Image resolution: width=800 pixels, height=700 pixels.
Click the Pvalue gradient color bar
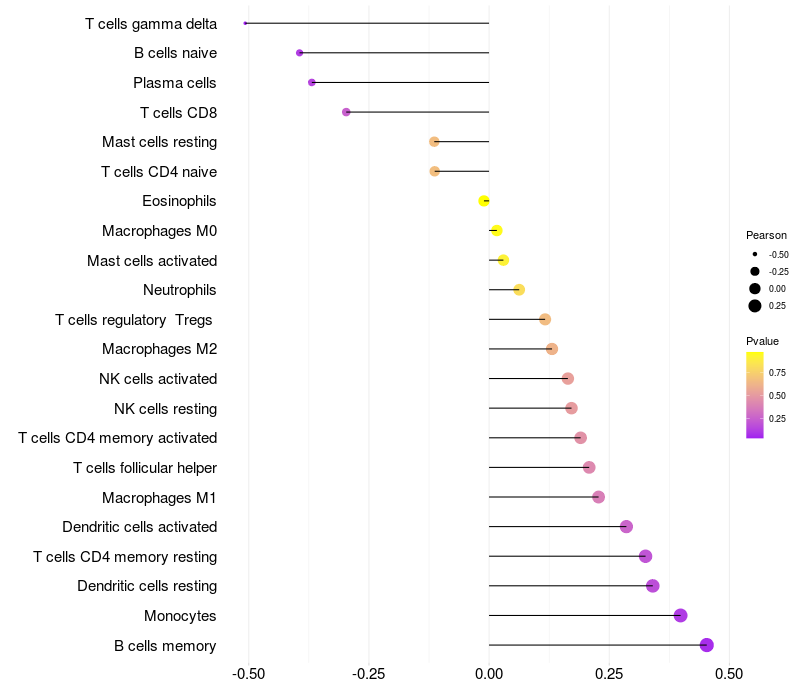click(755, 394)
